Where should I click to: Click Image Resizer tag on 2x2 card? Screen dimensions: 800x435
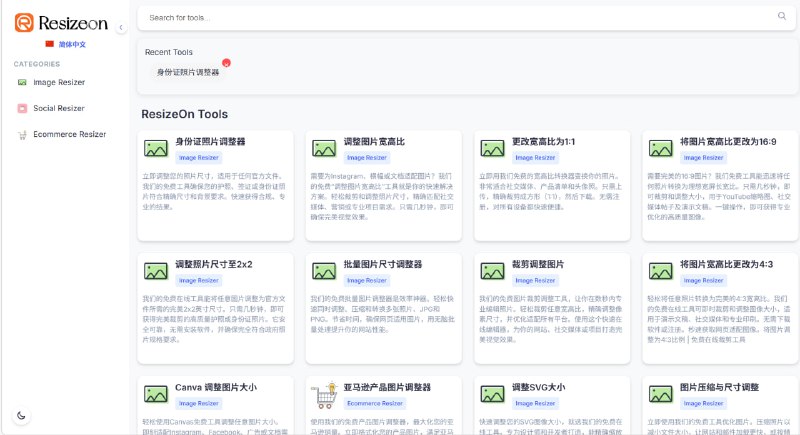point(198,280)
